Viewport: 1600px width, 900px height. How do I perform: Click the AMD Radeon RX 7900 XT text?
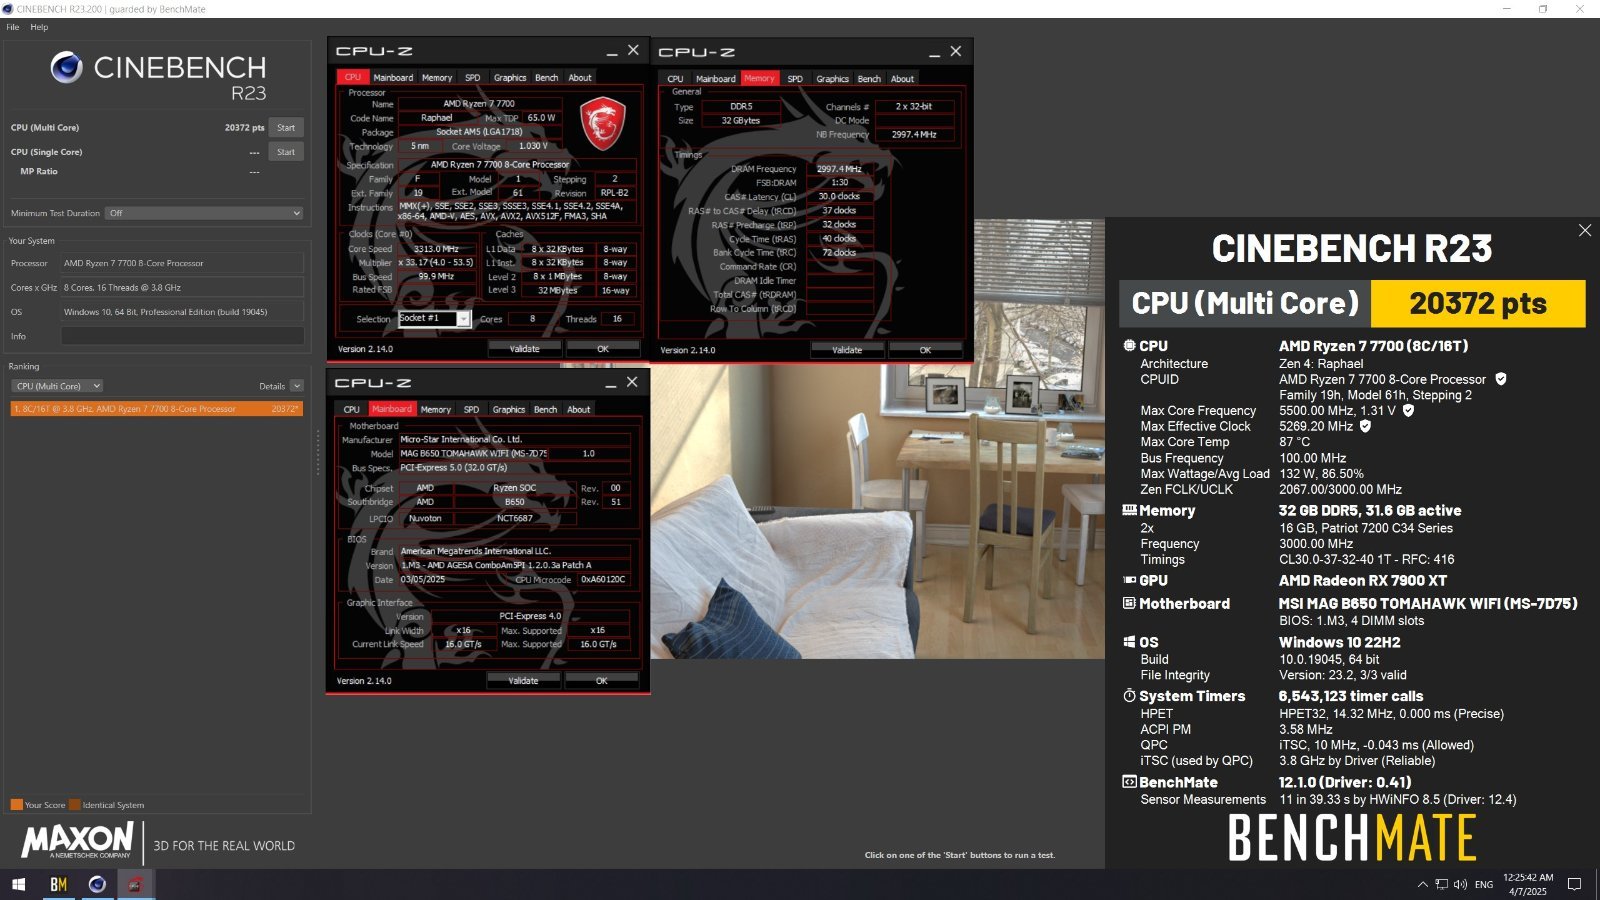coord(1363,581)
